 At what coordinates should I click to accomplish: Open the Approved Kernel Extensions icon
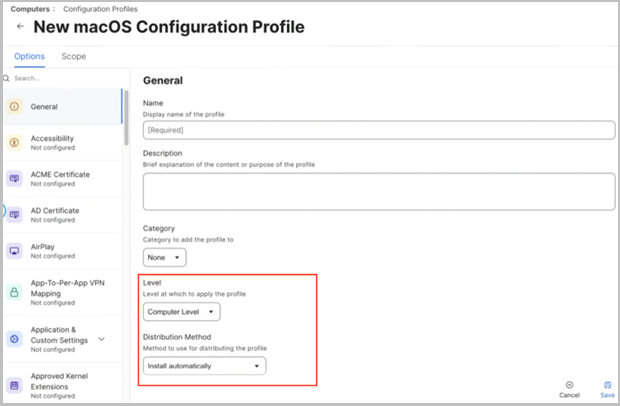click(14, 385)
